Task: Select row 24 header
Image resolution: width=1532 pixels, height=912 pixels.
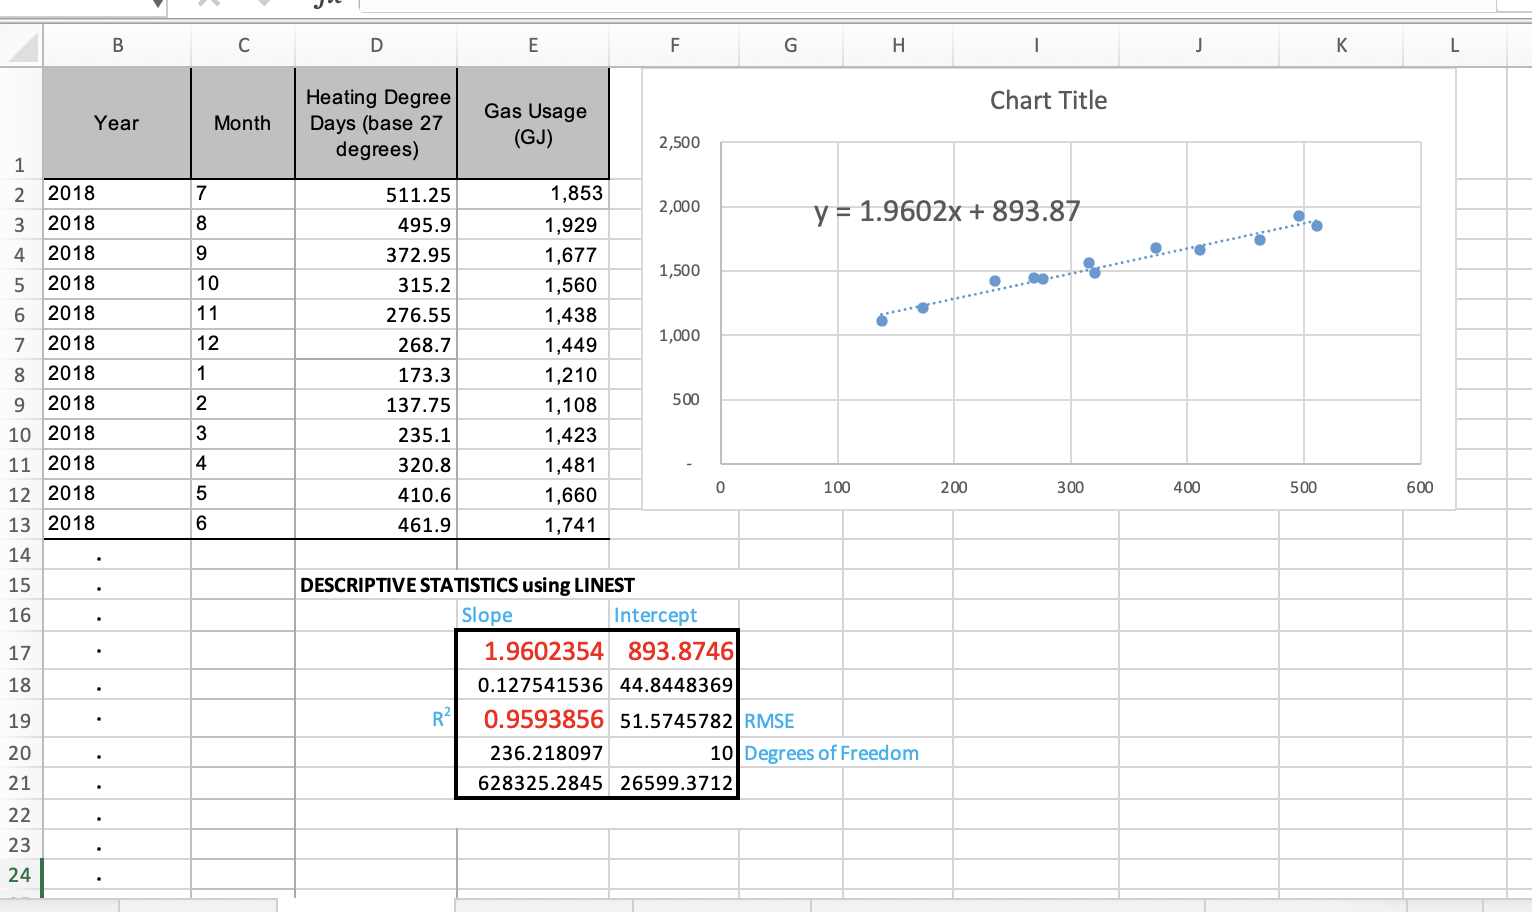Action: click(x=20, y=875)
